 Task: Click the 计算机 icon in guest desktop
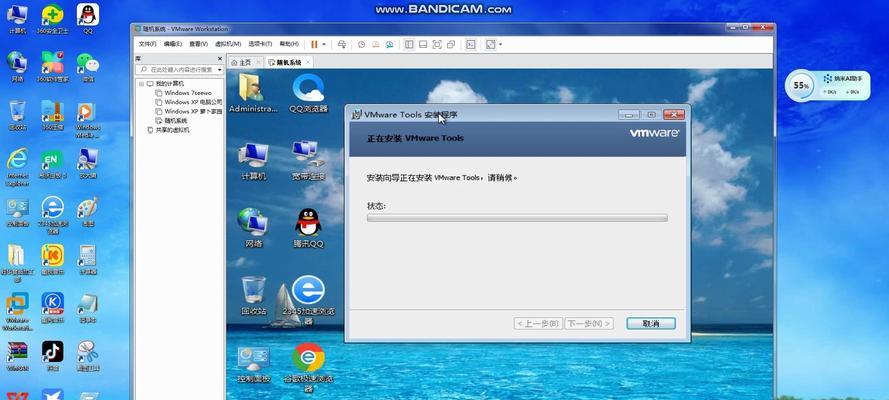pyautogui.click(x=253, y=161)
